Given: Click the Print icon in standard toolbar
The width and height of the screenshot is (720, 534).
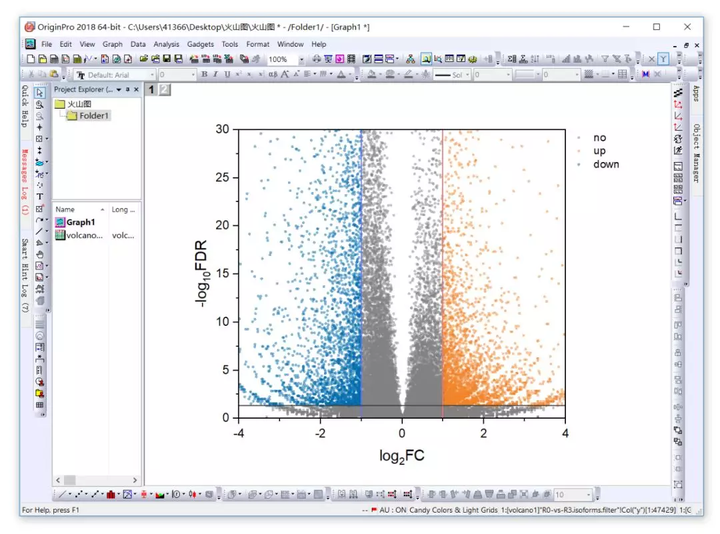Looking at the screenshot, I should click(x=317, y=59).
